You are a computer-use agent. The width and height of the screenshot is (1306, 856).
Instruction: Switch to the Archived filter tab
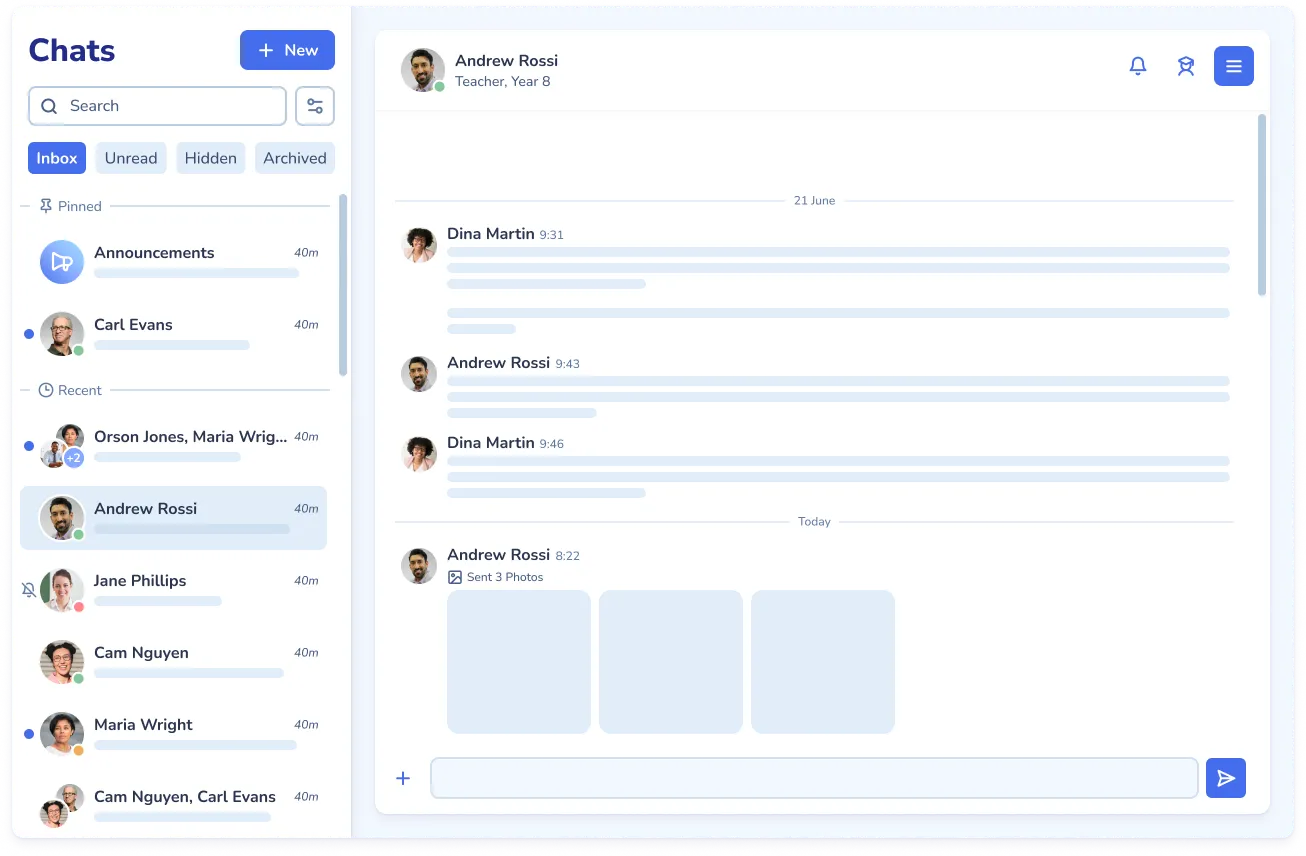point(294,157)
